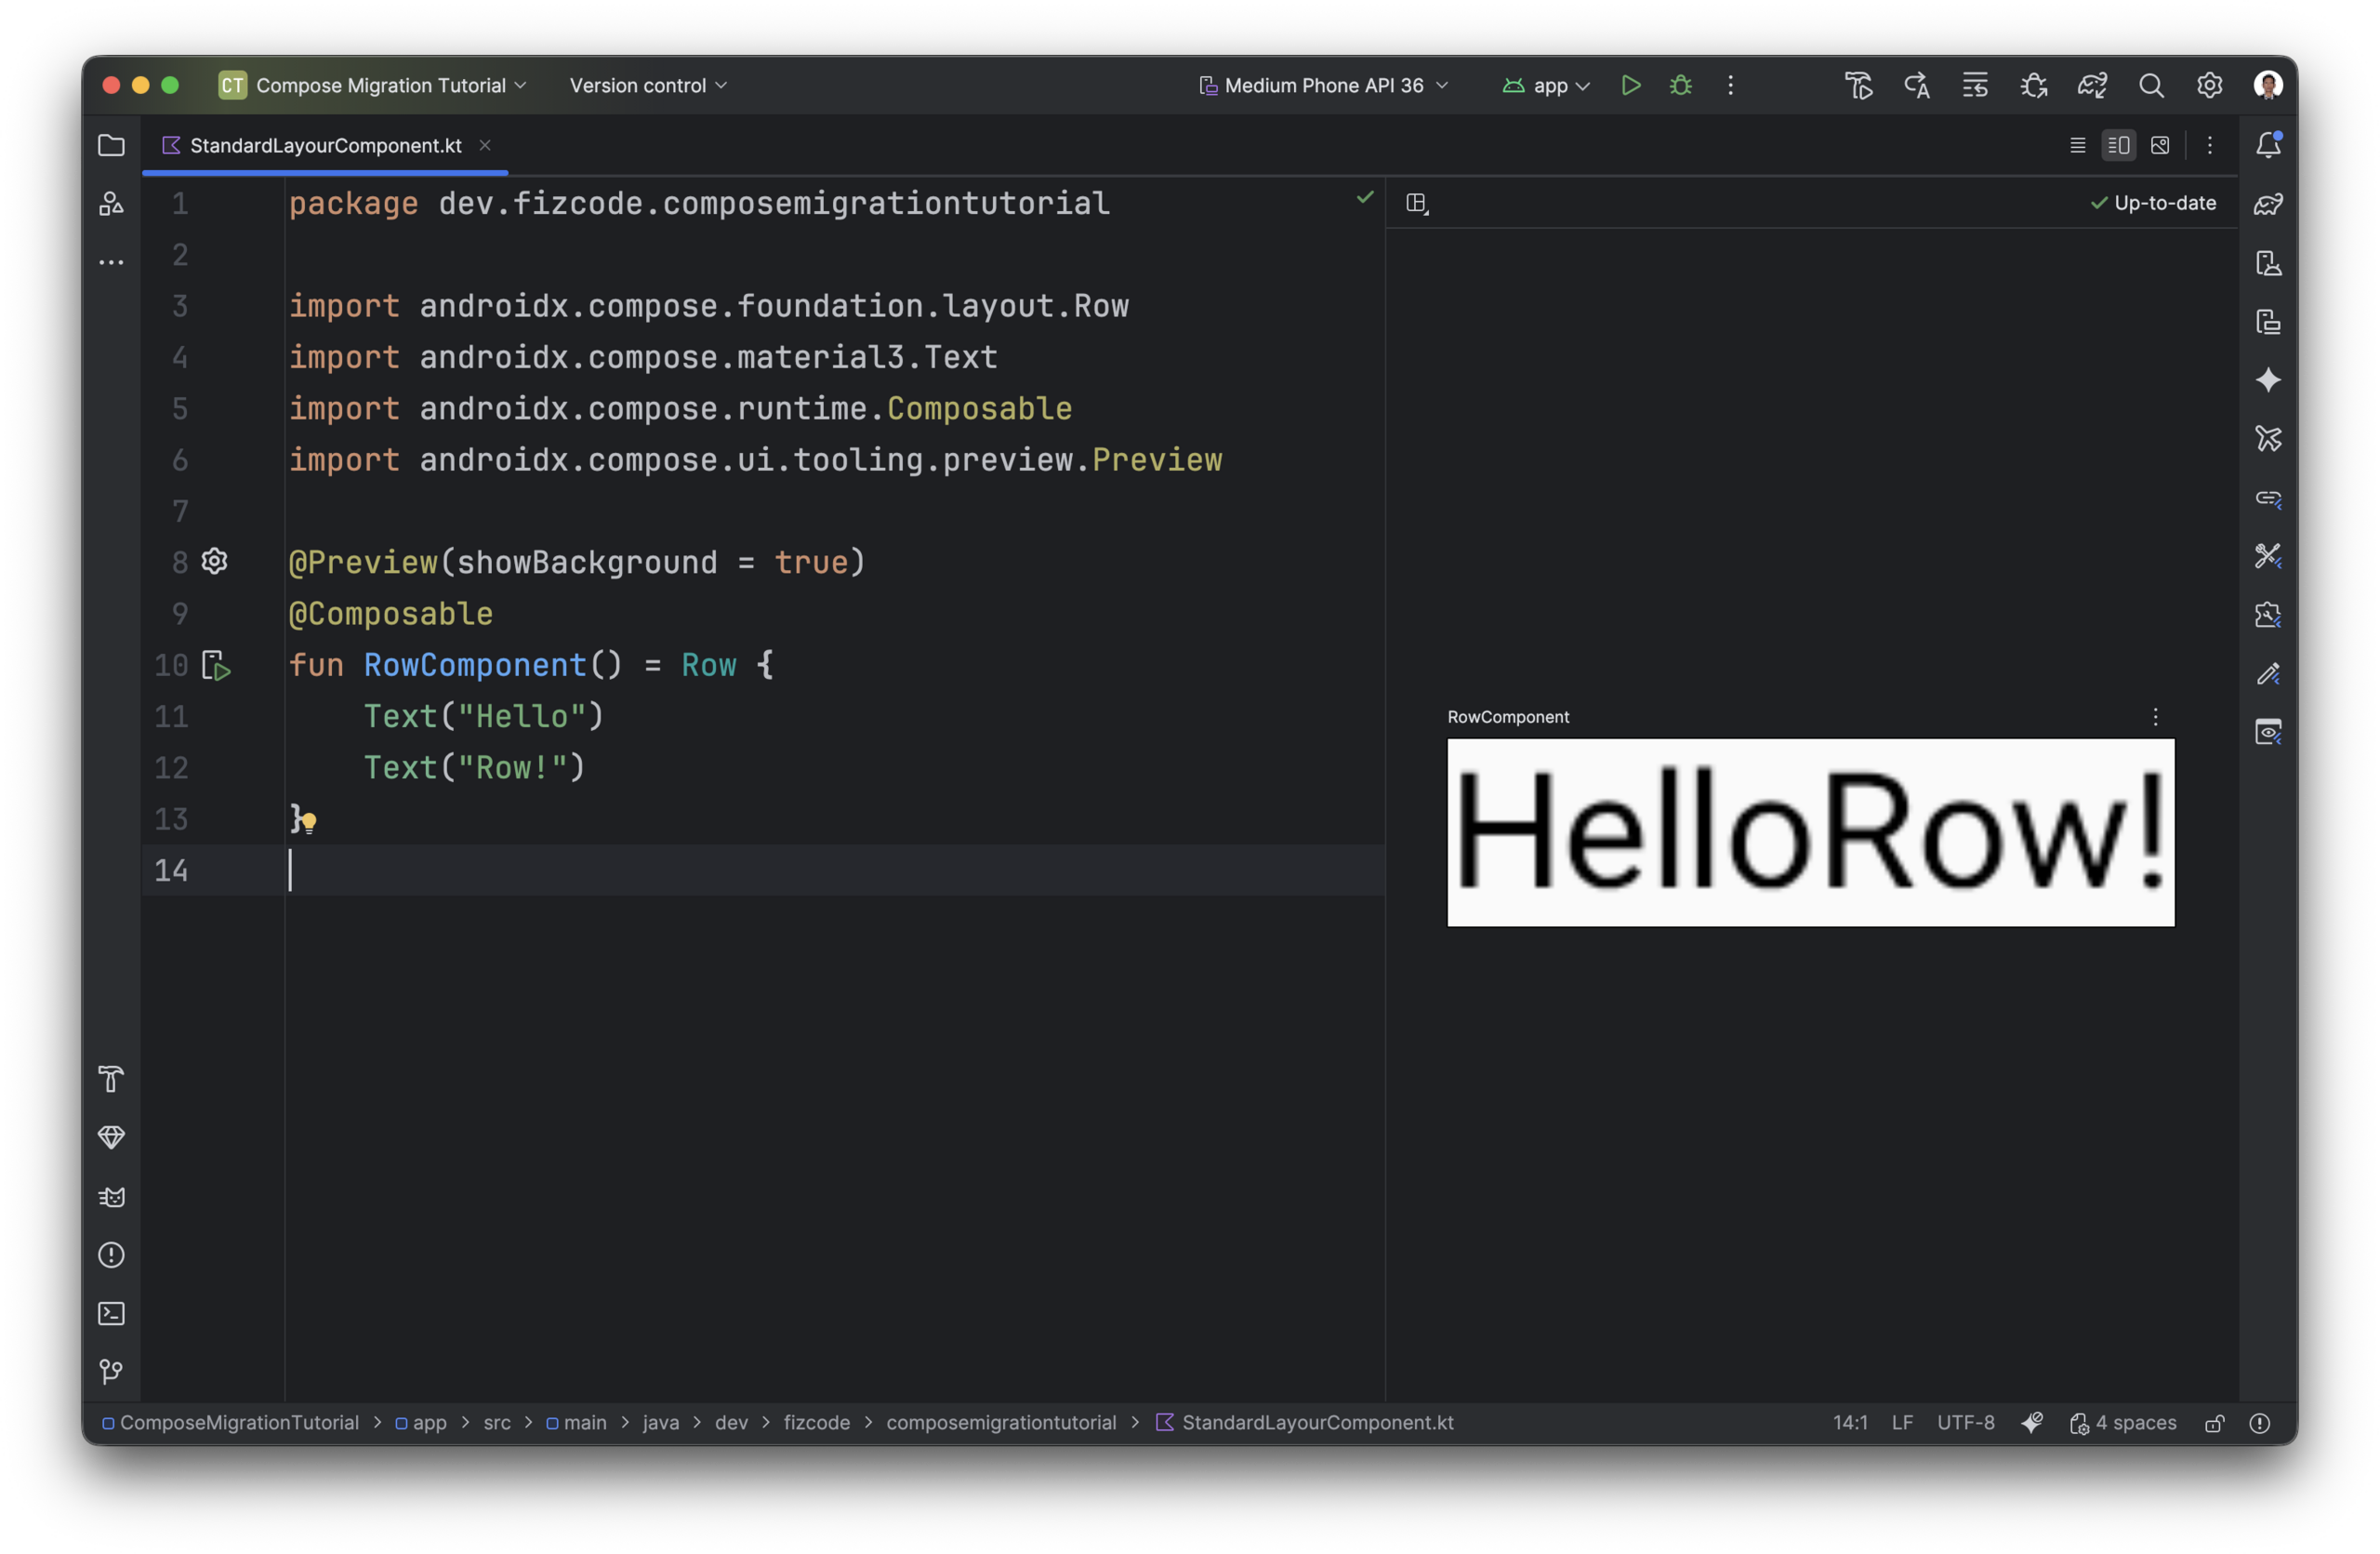Click the StandardLayourComponent.kt breadcrumb file entry
This screenshot has width=2380, height=1554.
1304,1423
